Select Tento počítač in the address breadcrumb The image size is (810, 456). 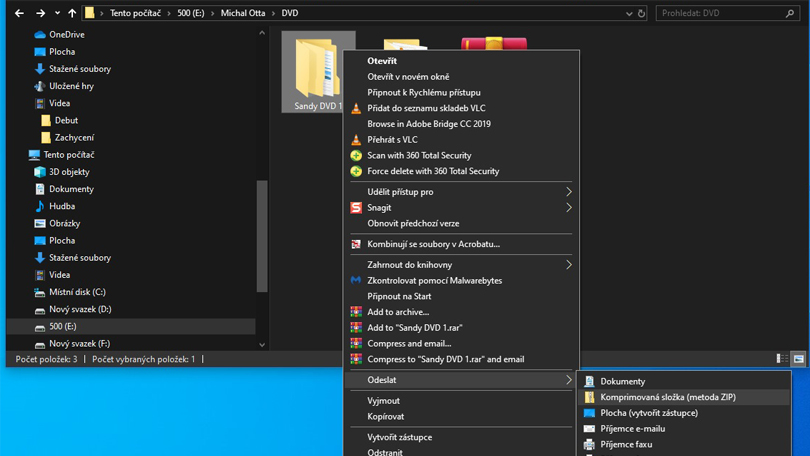pyautogui.click(x=135, y=13)
